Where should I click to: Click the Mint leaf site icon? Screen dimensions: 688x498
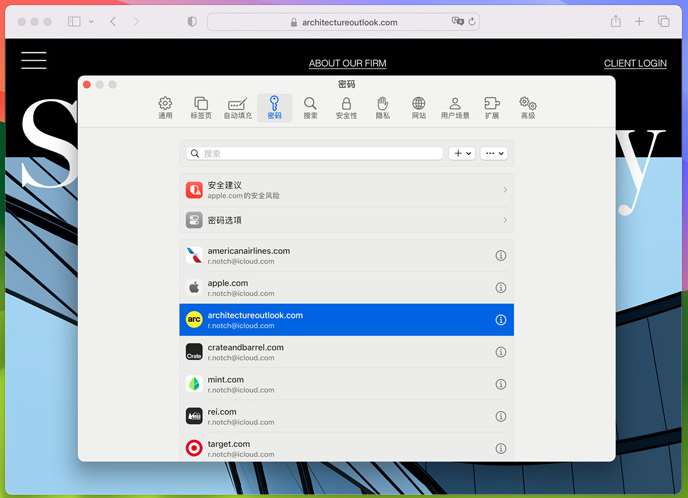[x=194, y=384]
